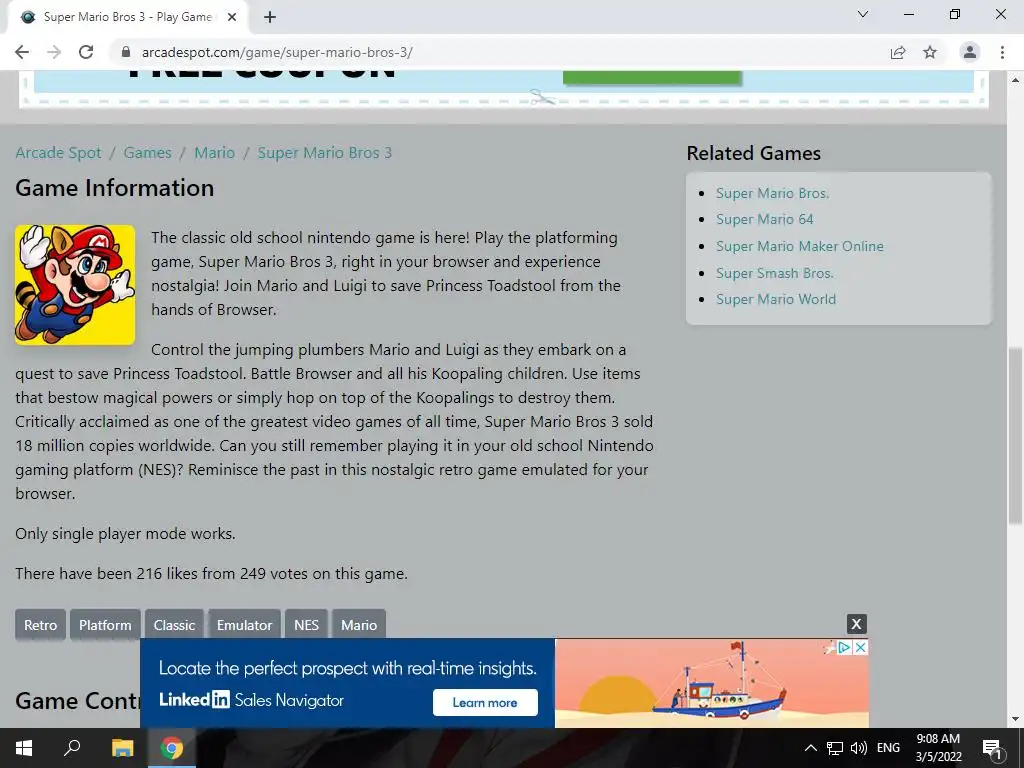The height and width of the screenshot is (768, 1024).
Task: Click the Chrome taskbar icon
Action: pyautogui.click(x=172, y=748)
